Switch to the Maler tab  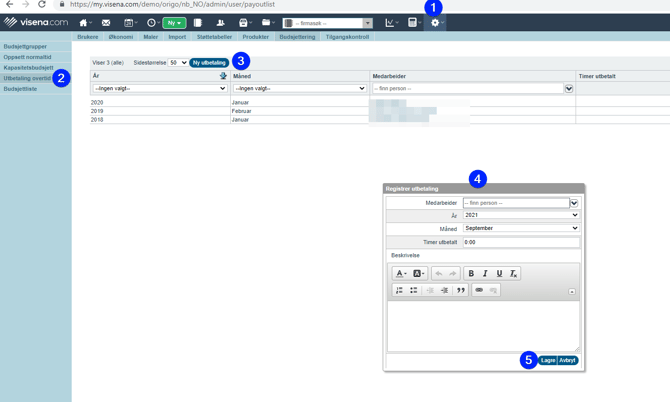coord(150,37)
